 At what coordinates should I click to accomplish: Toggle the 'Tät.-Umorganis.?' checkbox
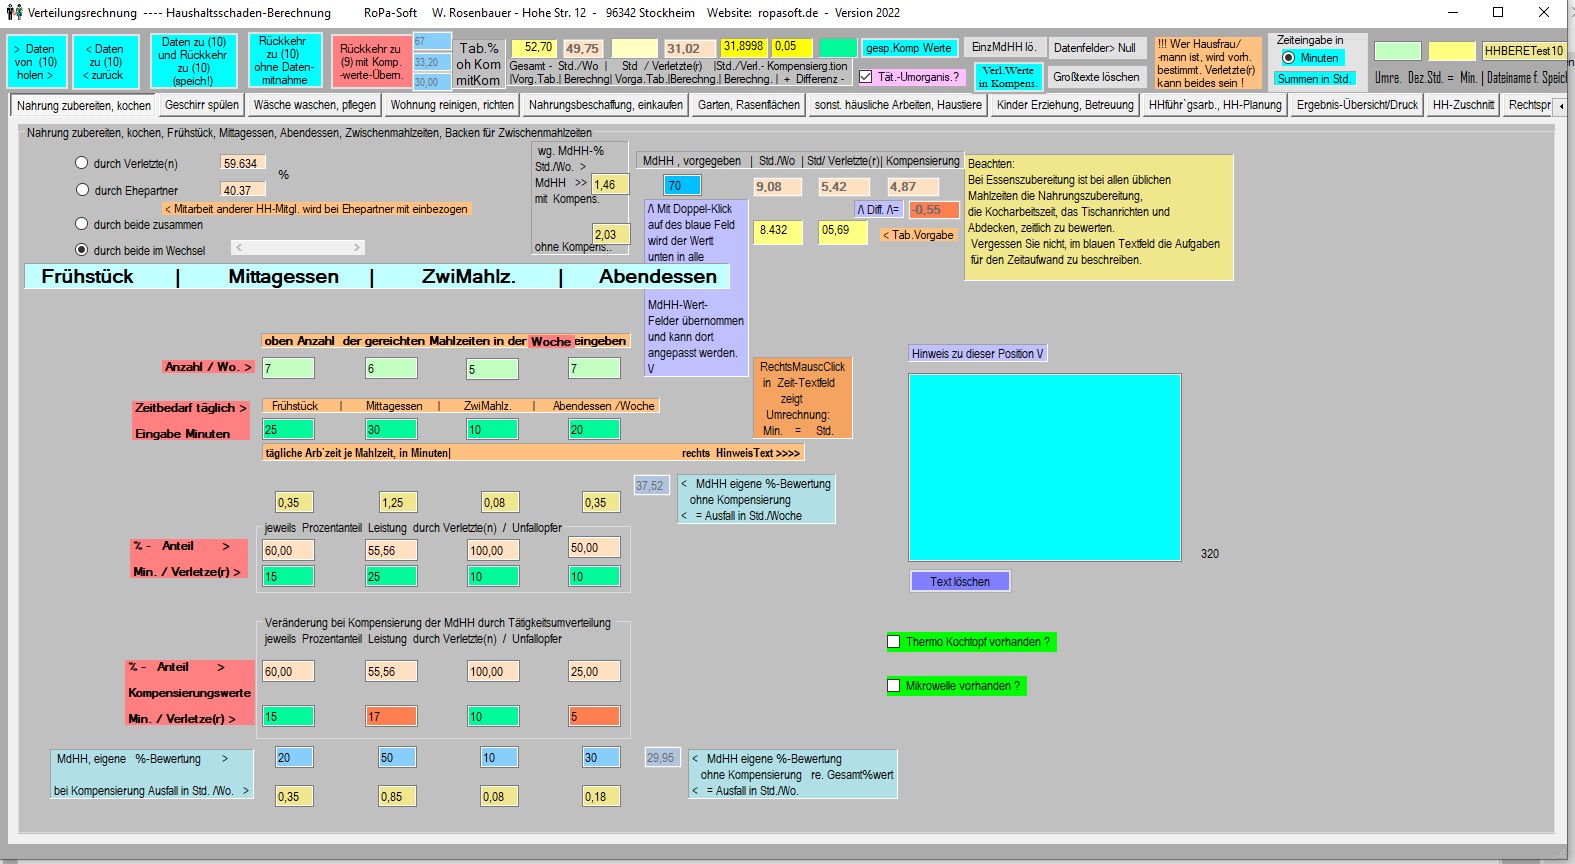click(x=866, y=77)
